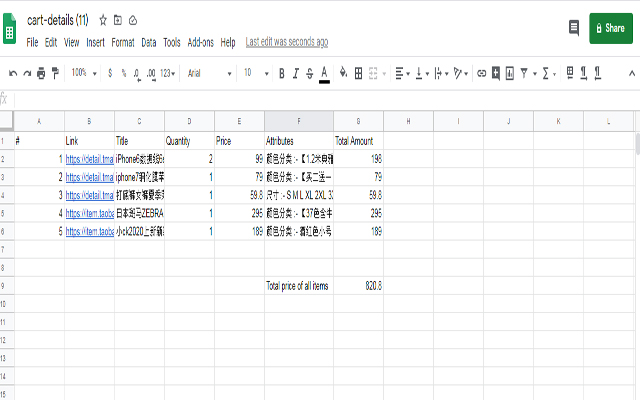Insert a comment from toolbar
640x400 pixels.
pyautogui.click(x=496, y=73)
